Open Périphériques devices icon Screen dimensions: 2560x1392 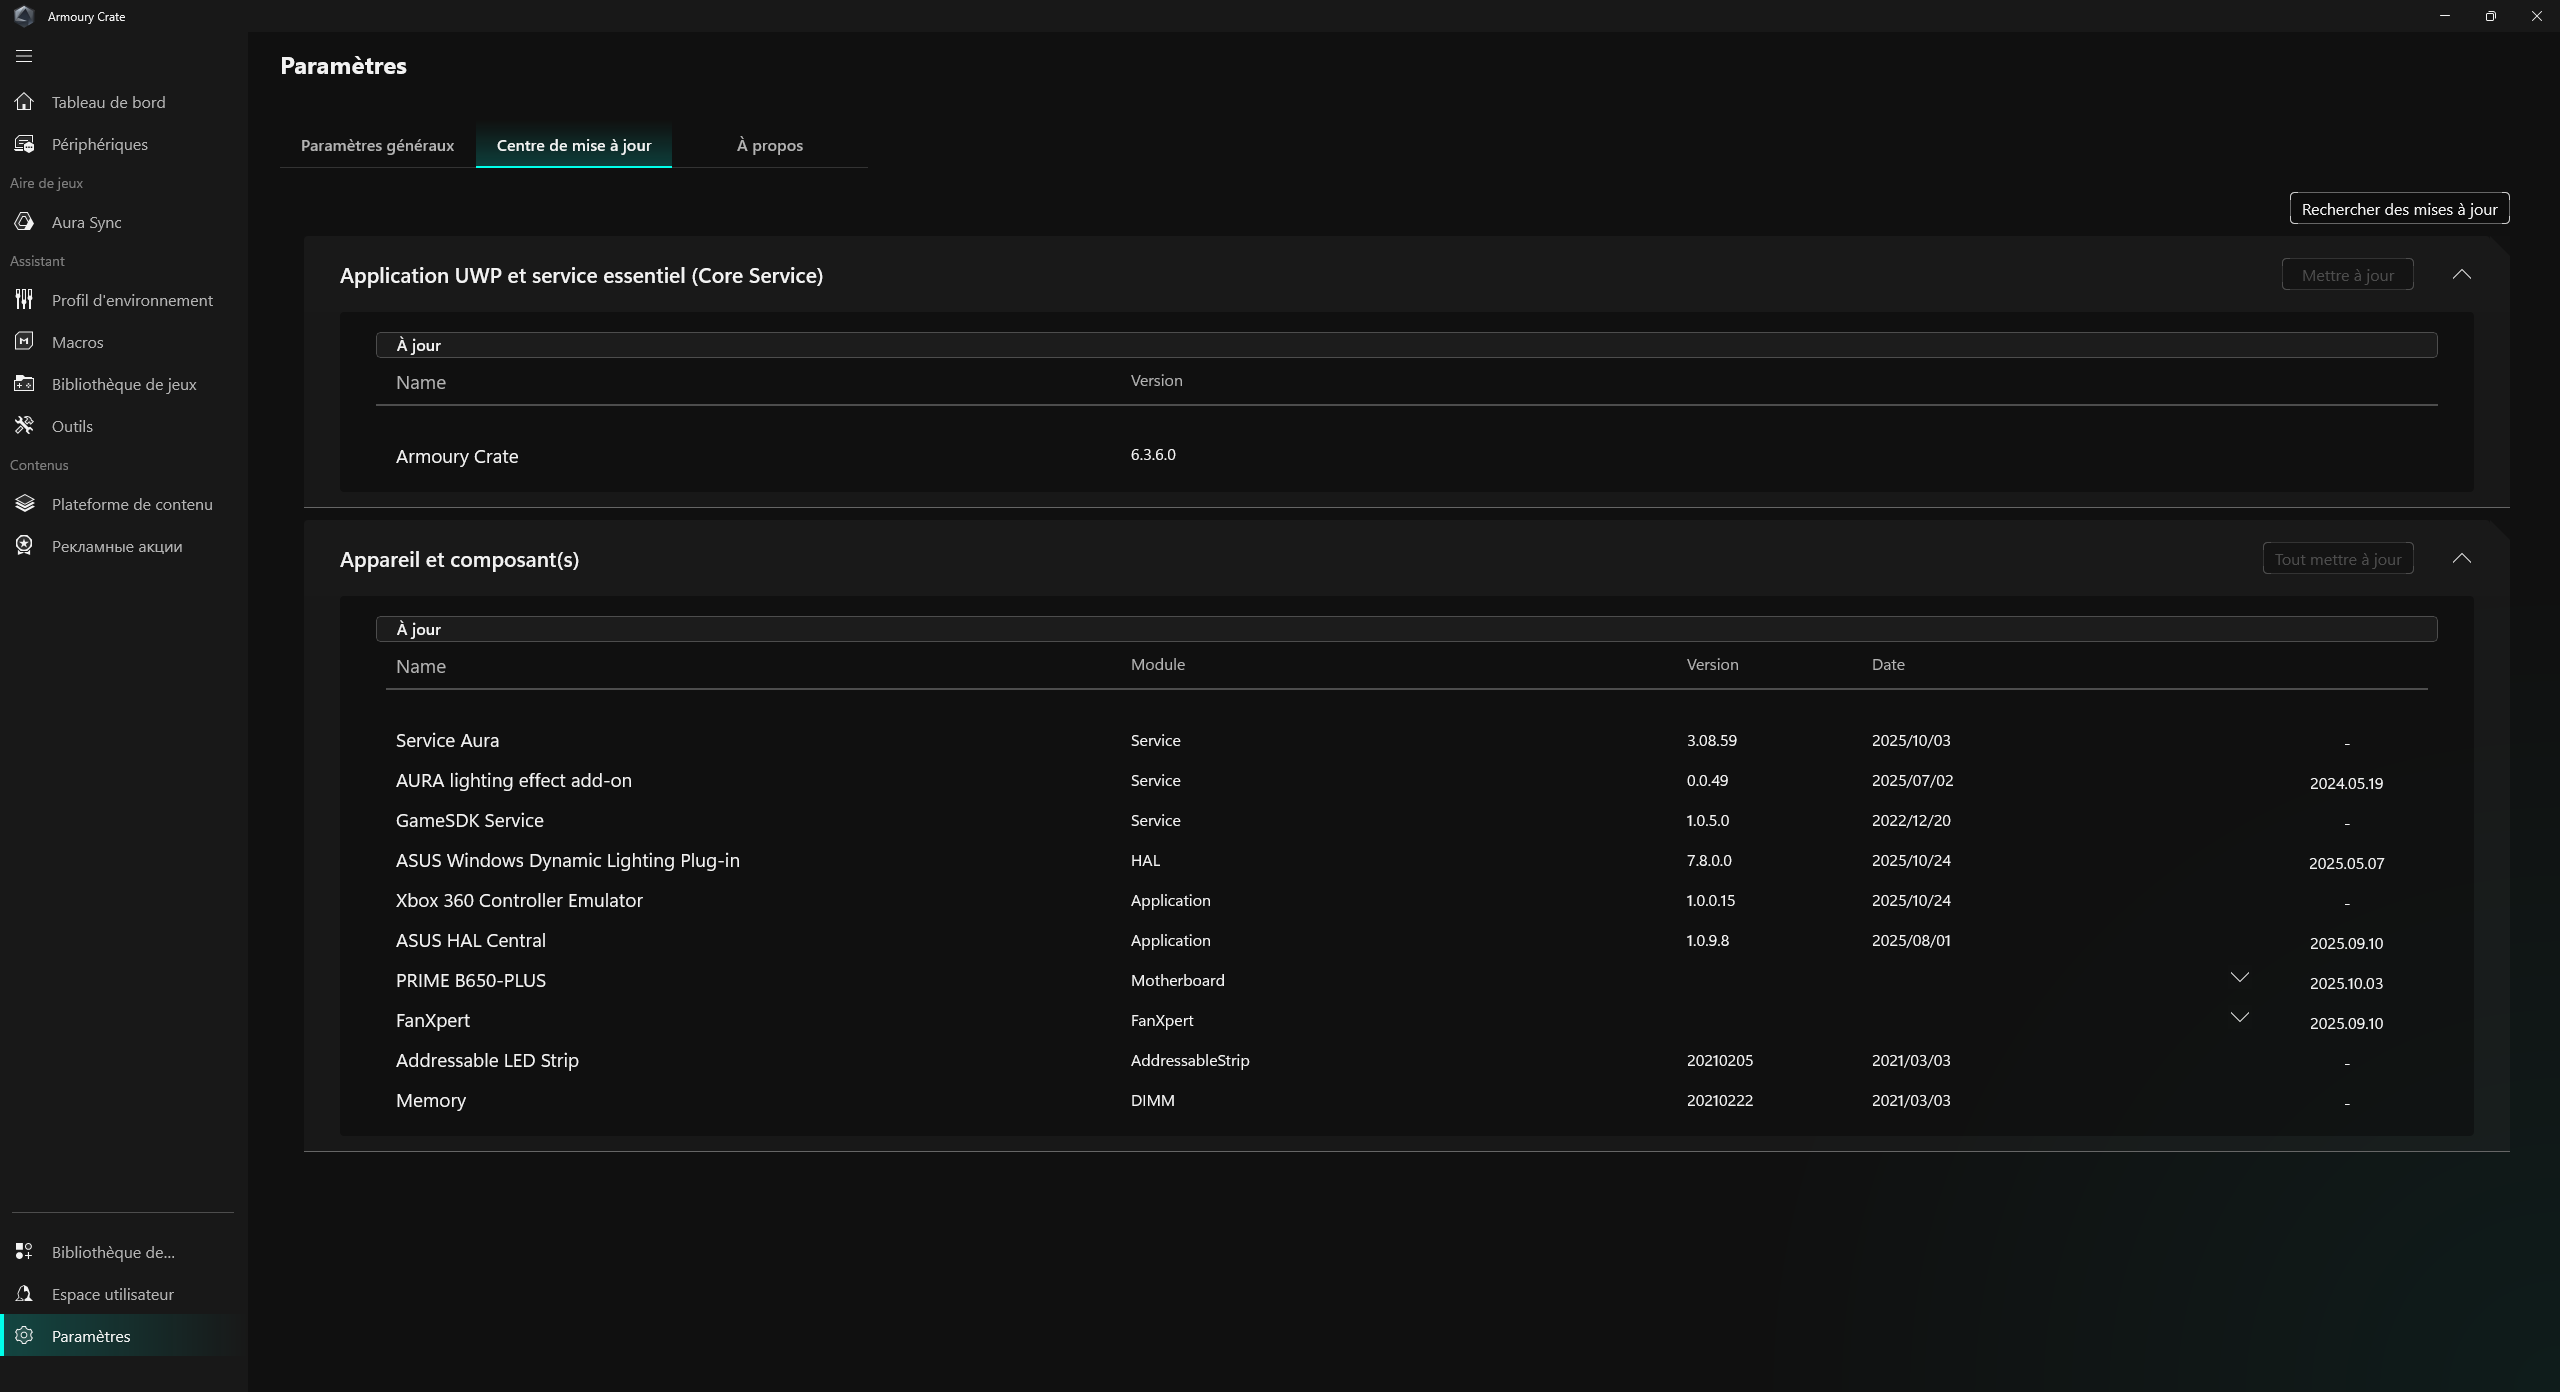24,144
